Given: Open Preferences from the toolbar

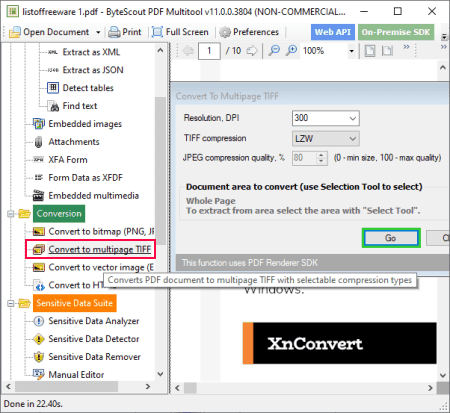Looking at the screenshot, I should [249, 32].
